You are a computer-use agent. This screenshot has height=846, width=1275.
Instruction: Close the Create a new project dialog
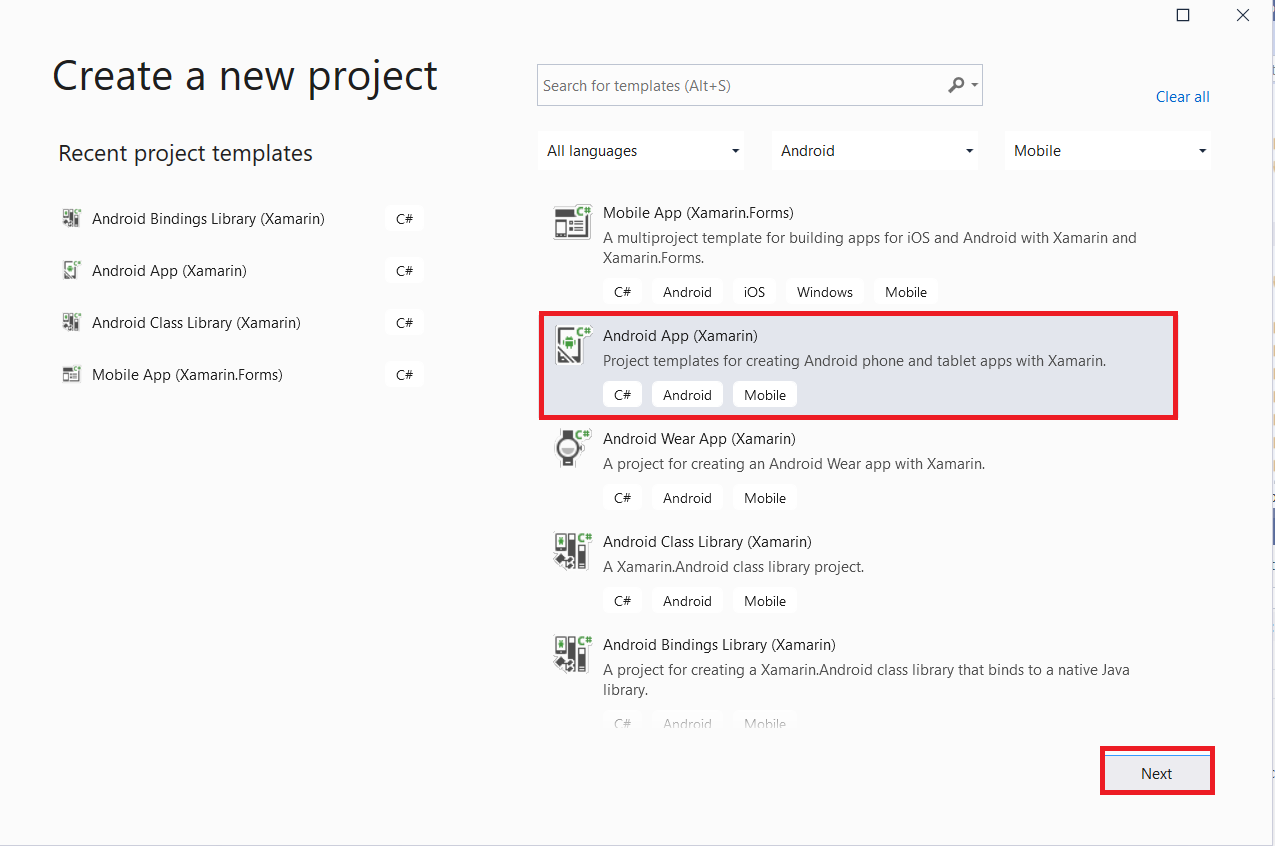pos(1243,15)
